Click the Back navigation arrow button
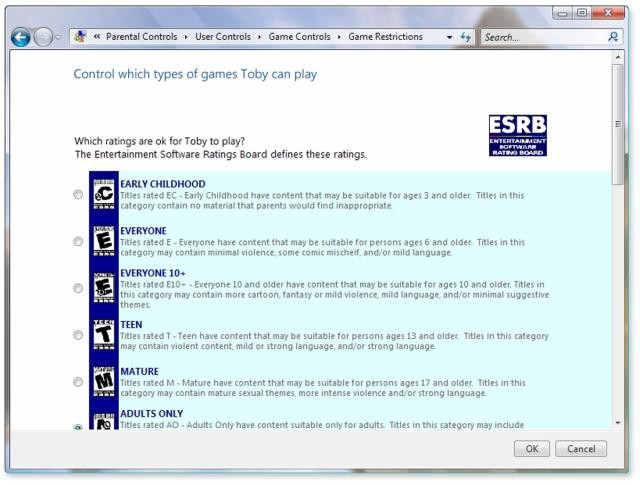The height and width of the screenshot is (485, 640). click(x=21, y=37)
